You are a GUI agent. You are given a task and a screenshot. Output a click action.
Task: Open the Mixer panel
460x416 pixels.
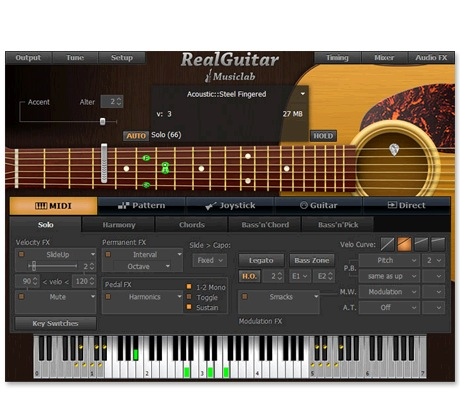click(384, 58)
